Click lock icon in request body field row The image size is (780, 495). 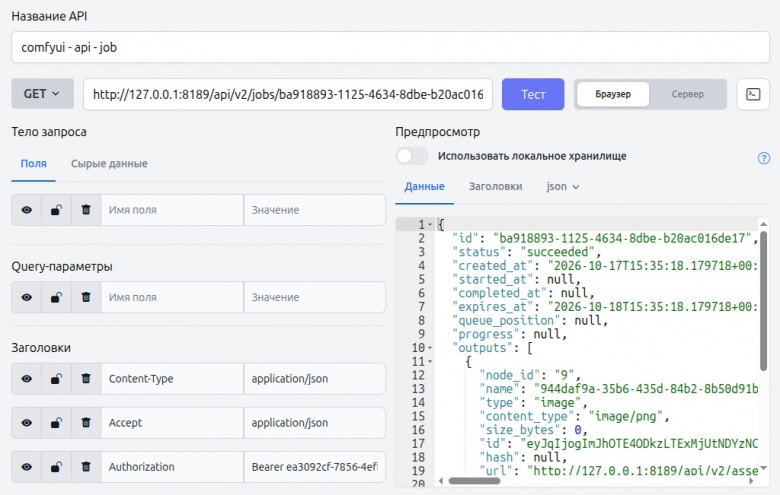[56, 210]
